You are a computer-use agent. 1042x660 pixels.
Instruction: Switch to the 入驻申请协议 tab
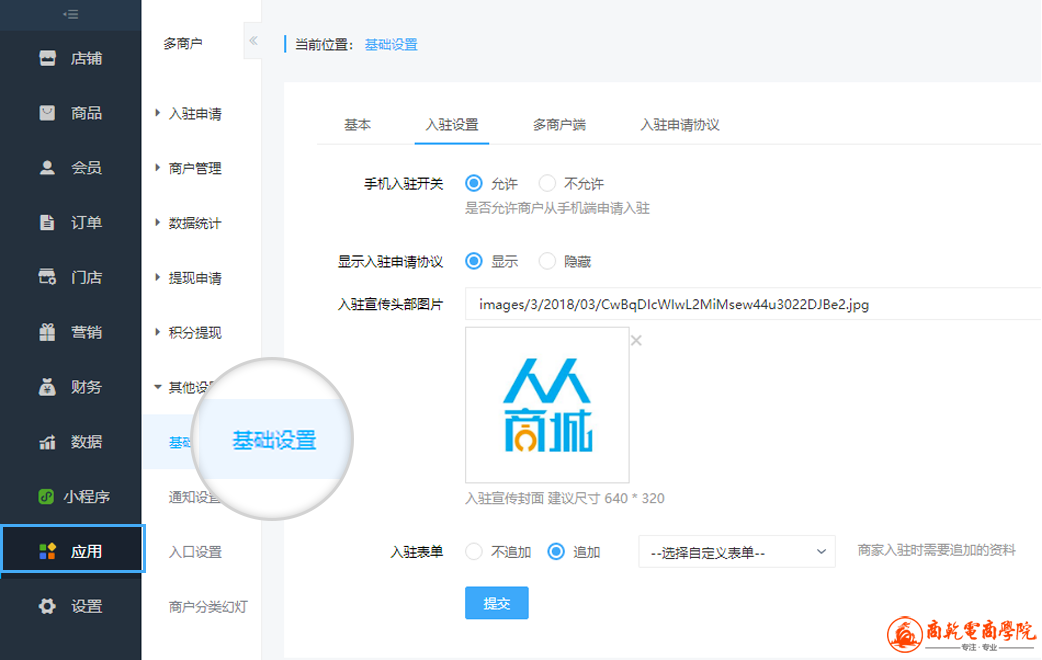[680, 125]
